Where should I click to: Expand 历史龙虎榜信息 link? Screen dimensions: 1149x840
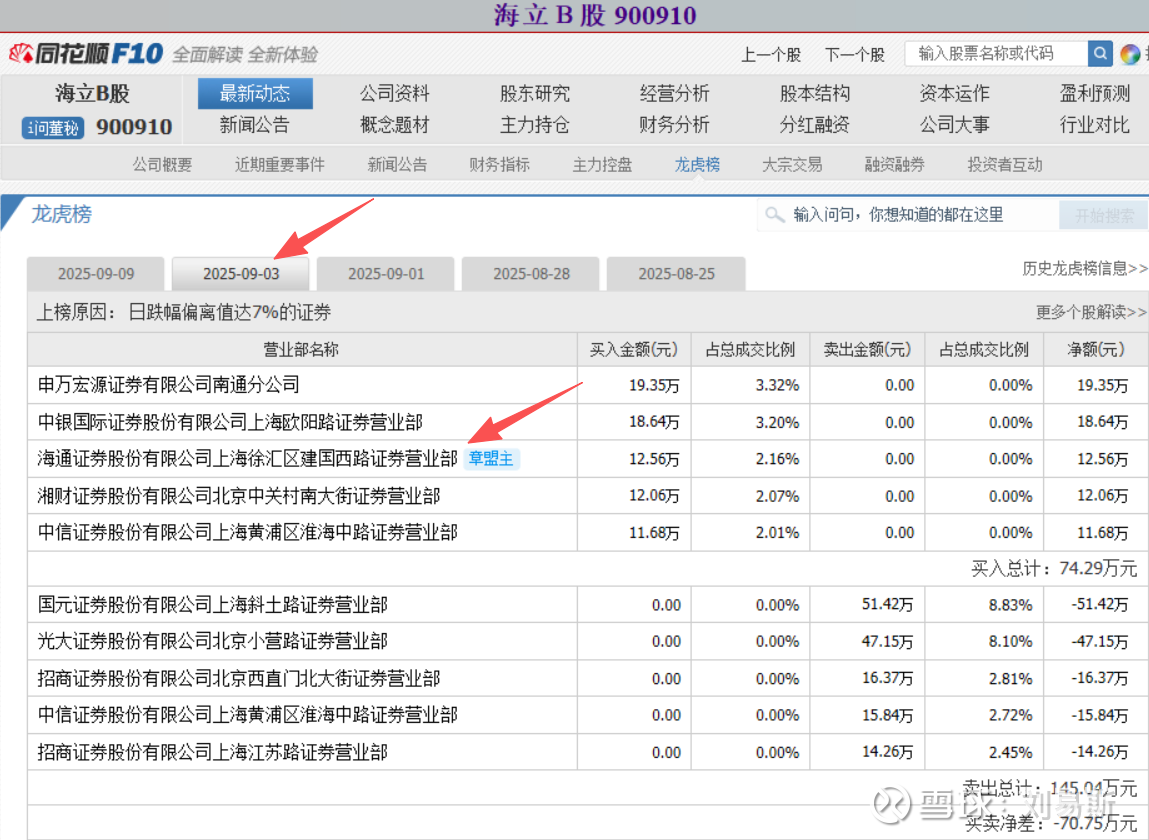1084,268
